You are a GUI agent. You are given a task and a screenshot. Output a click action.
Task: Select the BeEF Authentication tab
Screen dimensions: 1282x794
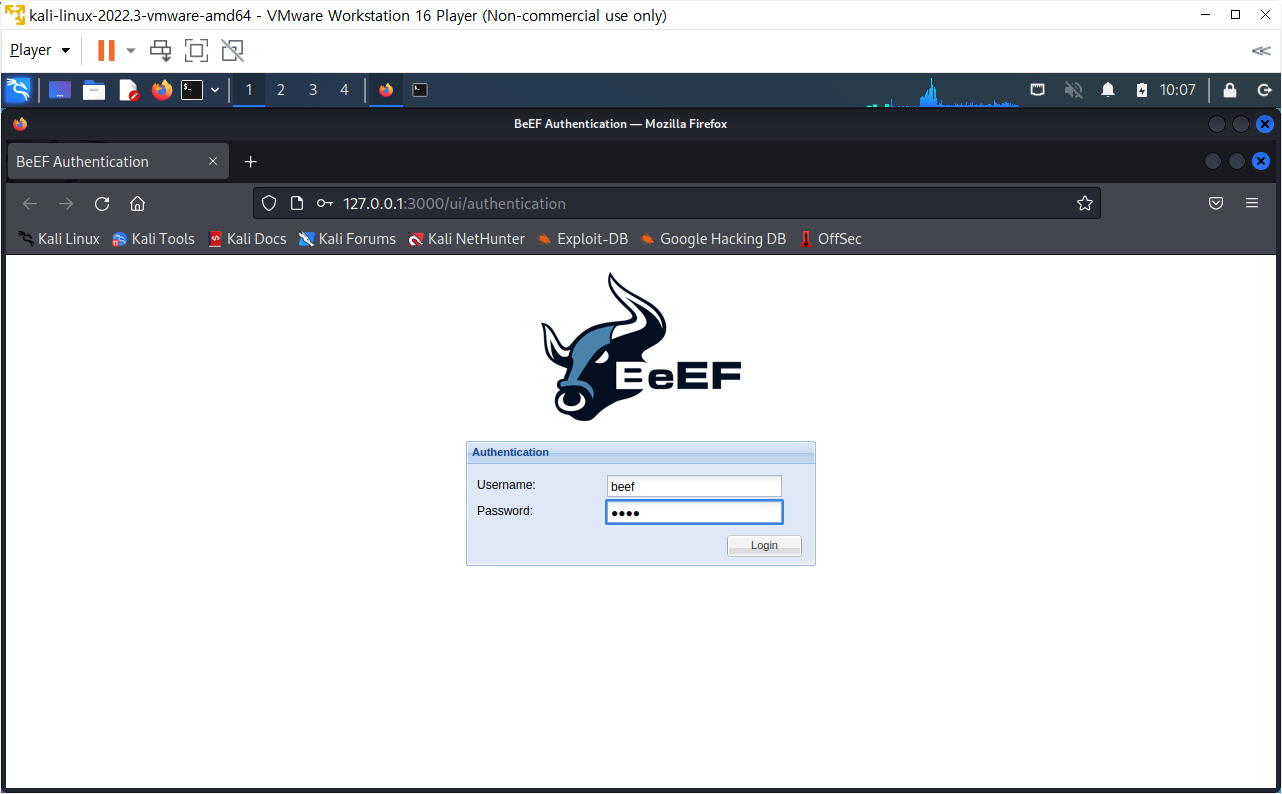118,161
